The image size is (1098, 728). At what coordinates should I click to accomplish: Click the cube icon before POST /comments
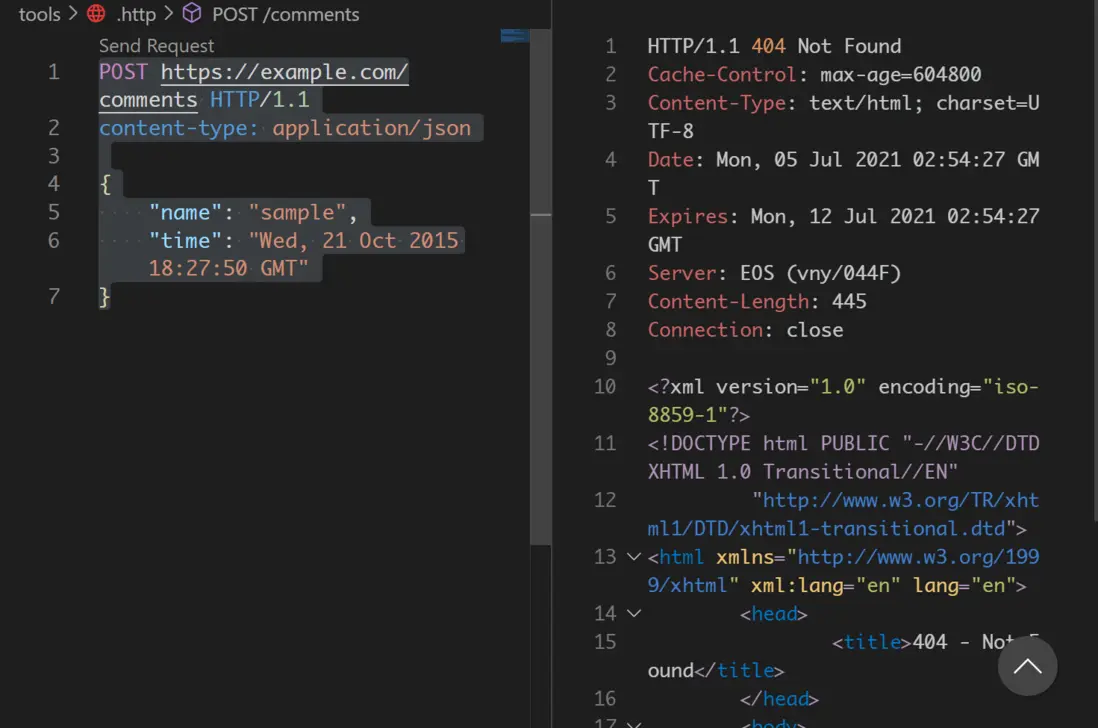[x=192, y=13]
